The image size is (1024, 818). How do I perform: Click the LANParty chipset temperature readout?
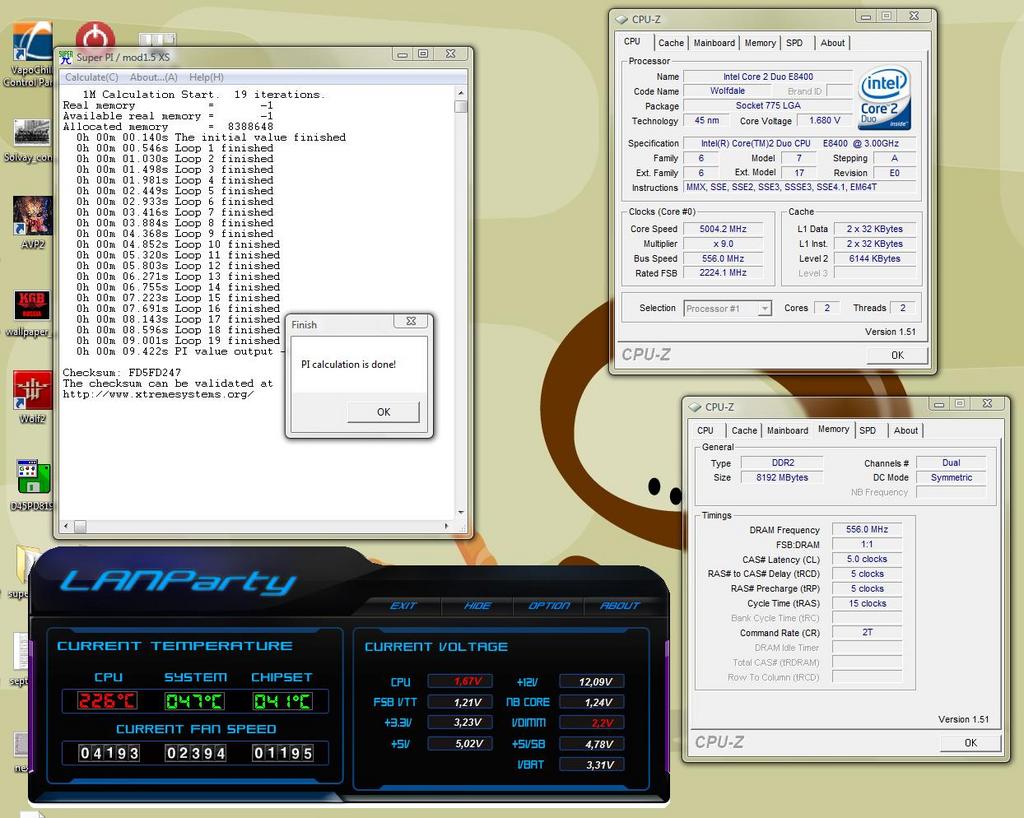click(x=282, y=701)
